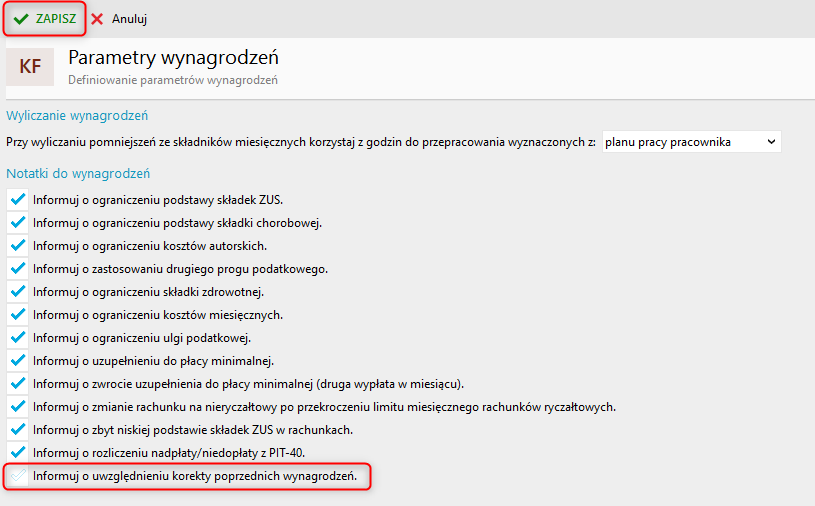The image size is (815, 506).
Task: Open the 'planu pracy pracownika' dropdown
Action: 691,142
